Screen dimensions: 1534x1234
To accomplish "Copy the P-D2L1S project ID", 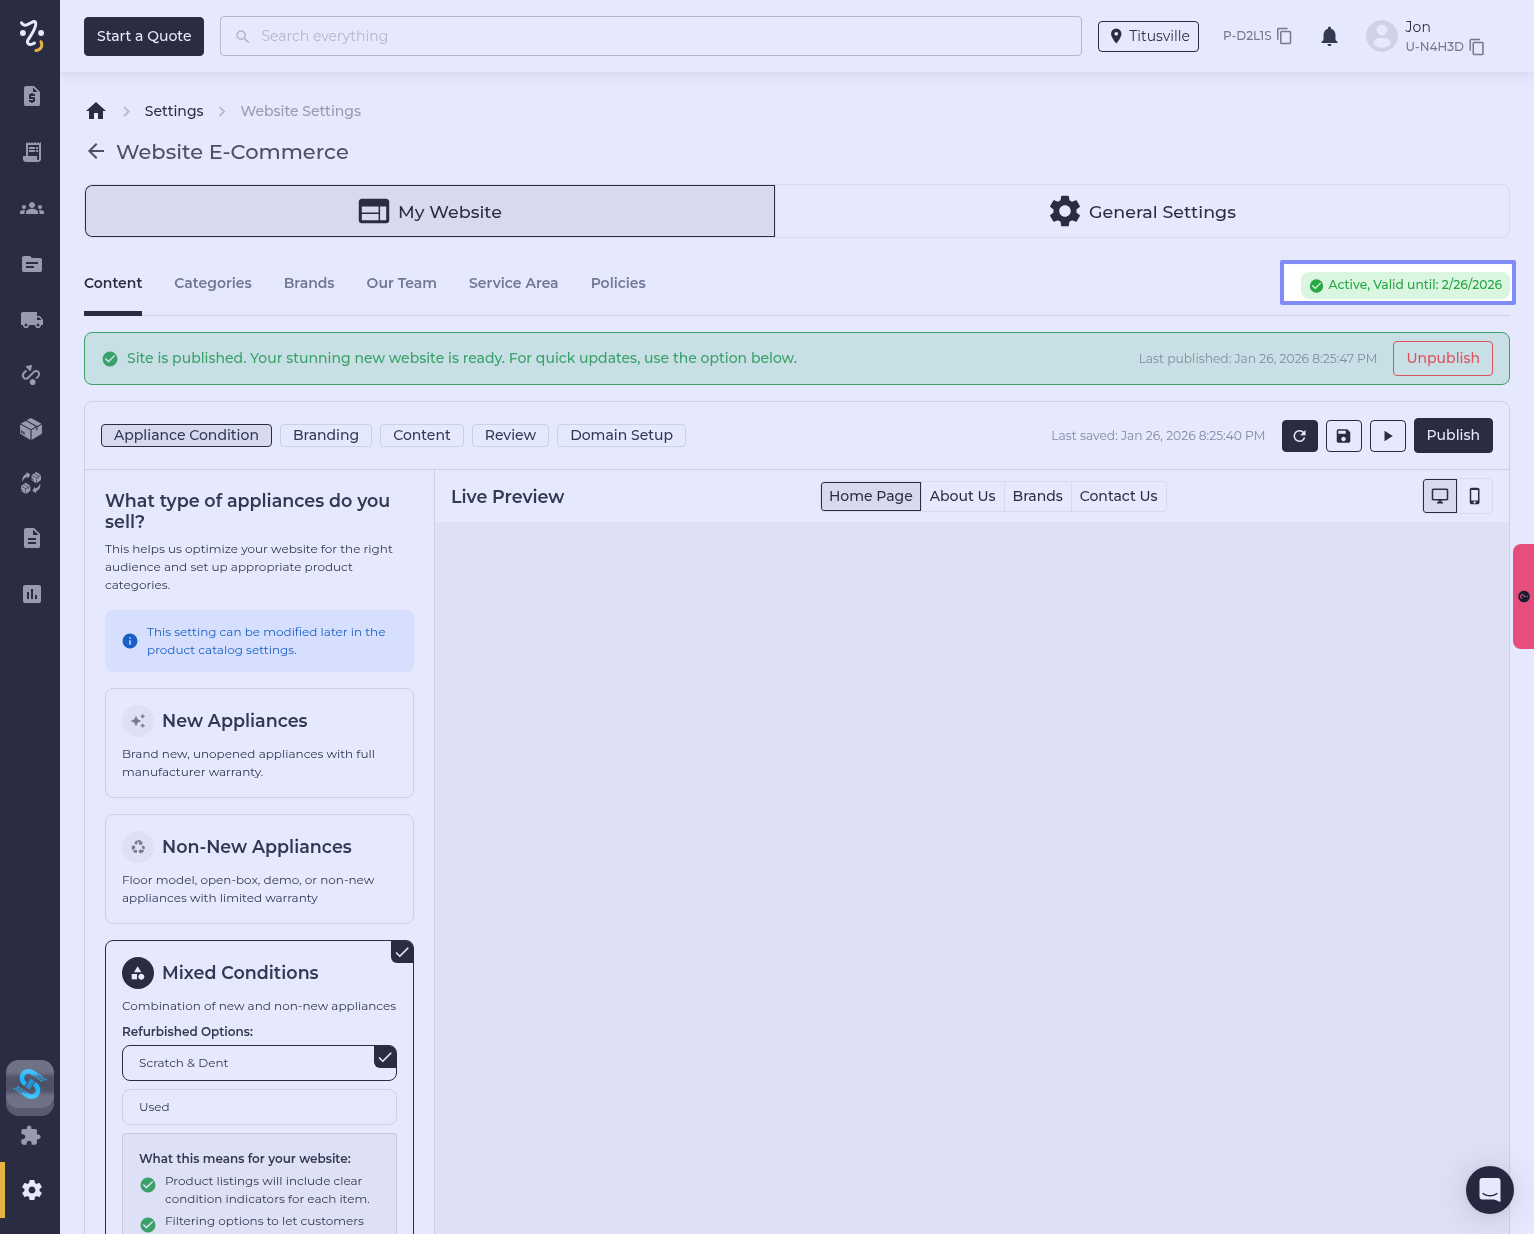I will click(1285, 37).
